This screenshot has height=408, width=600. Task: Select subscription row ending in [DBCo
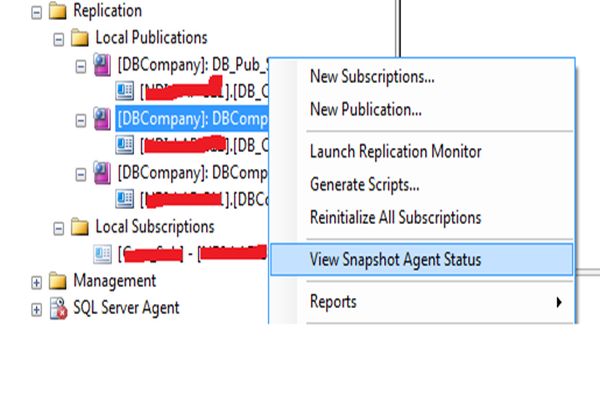[x=204, y=199]
